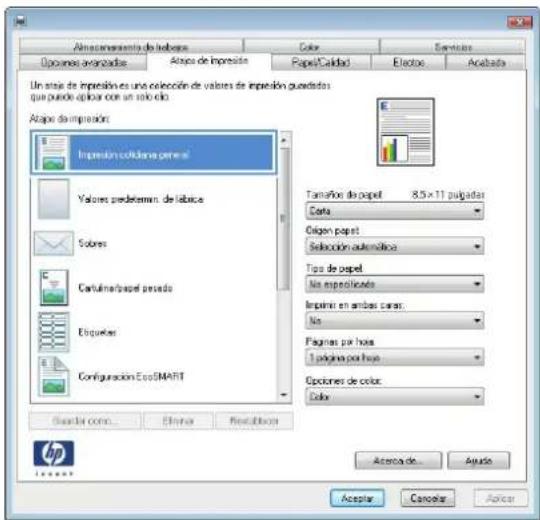This screenshot has height=520, width=540.
Task: Click the Guardar como... button
Action: (85, 421)
